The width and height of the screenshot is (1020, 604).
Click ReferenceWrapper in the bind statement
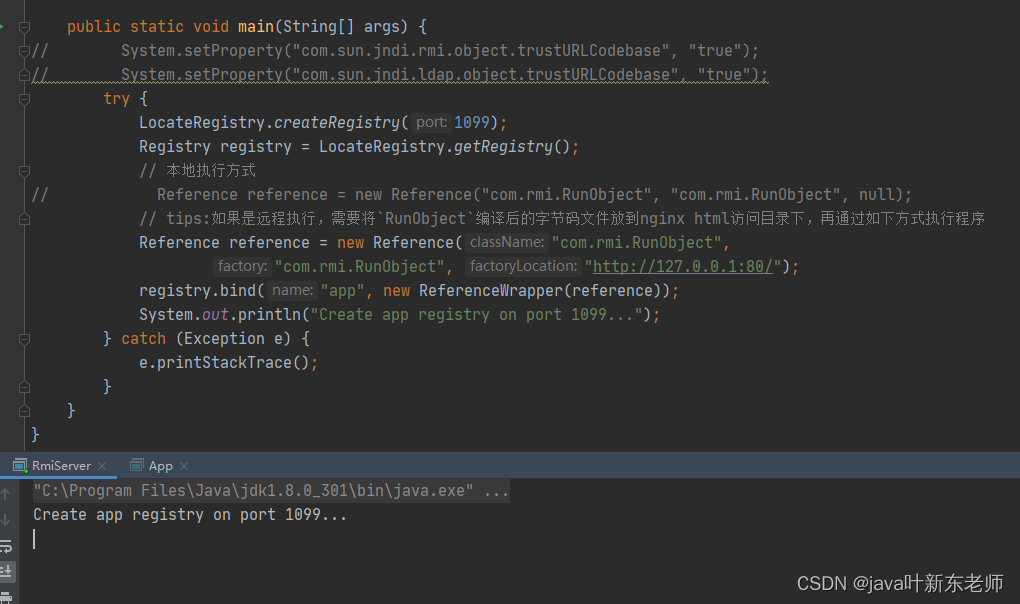pos(490,291)
